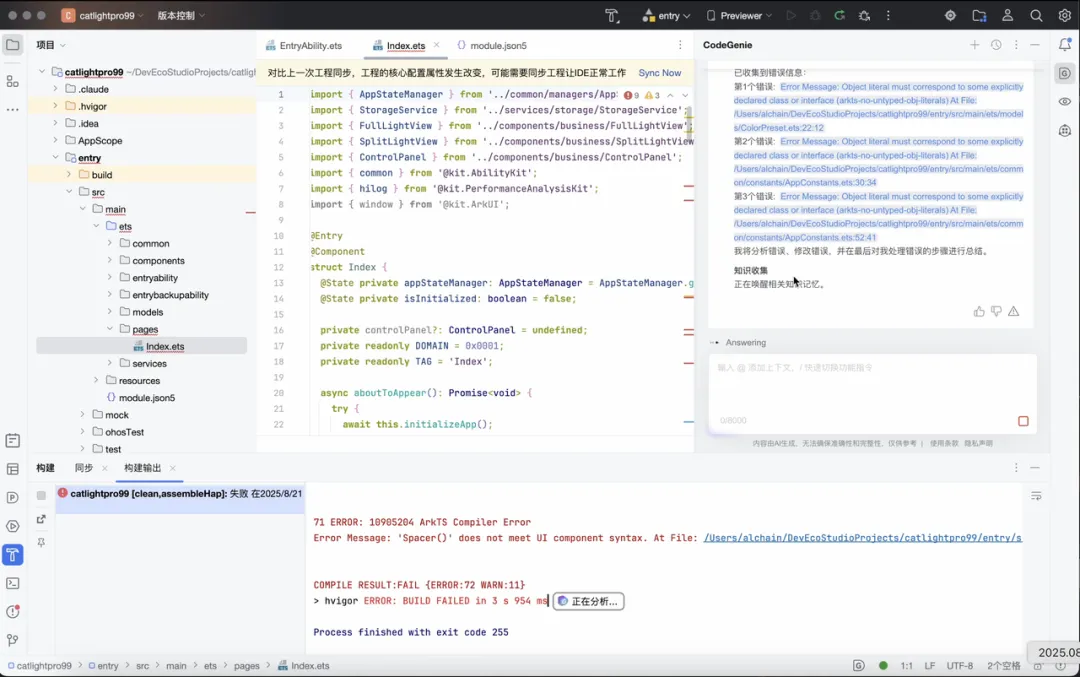Screen dimensions: 1080x677
Task: Select module.json5 in project tree
Action: [147, 398]
